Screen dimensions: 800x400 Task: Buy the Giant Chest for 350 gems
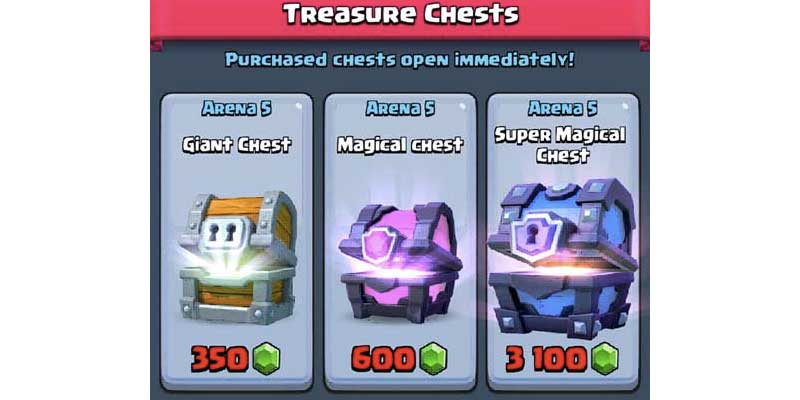point(236,360)
